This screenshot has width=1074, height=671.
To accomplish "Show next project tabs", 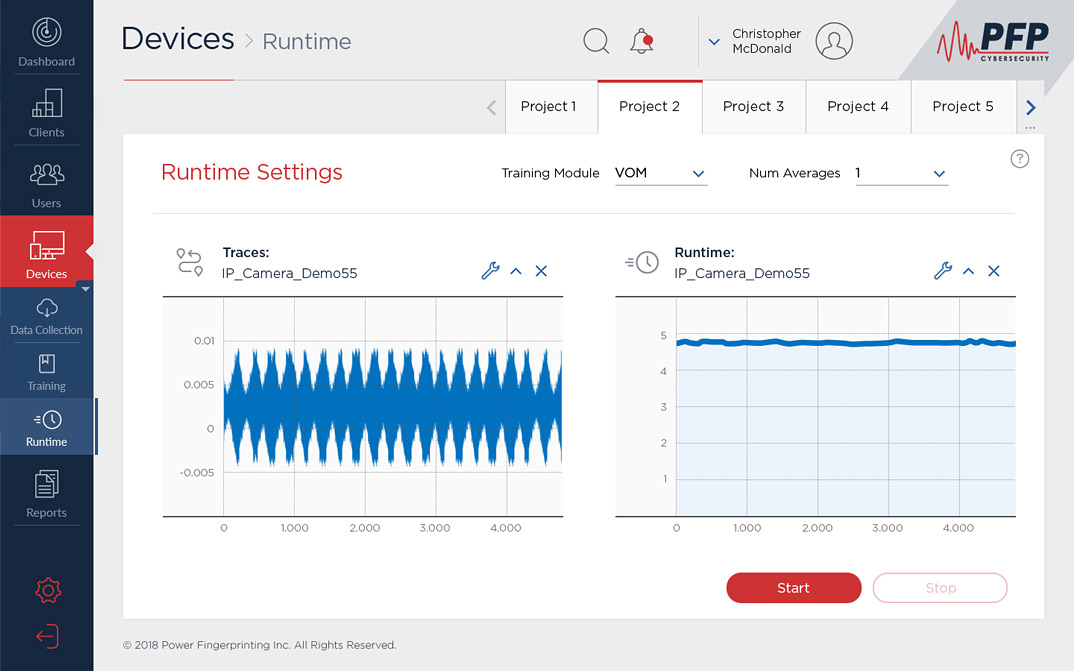I will click(1030, 107).
